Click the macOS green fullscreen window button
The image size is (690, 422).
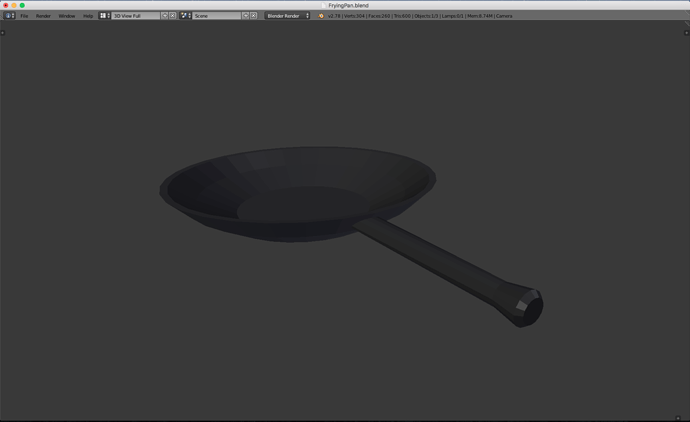tap(22, 5)
